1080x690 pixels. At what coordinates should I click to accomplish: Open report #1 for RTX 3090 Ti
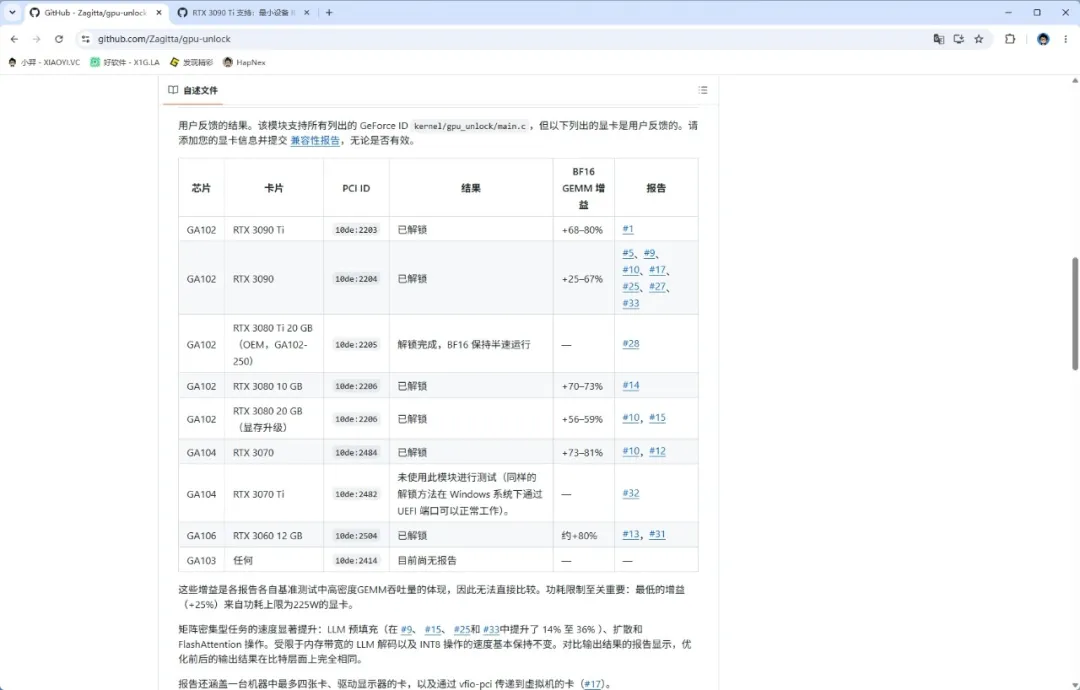tap(627, 229)
